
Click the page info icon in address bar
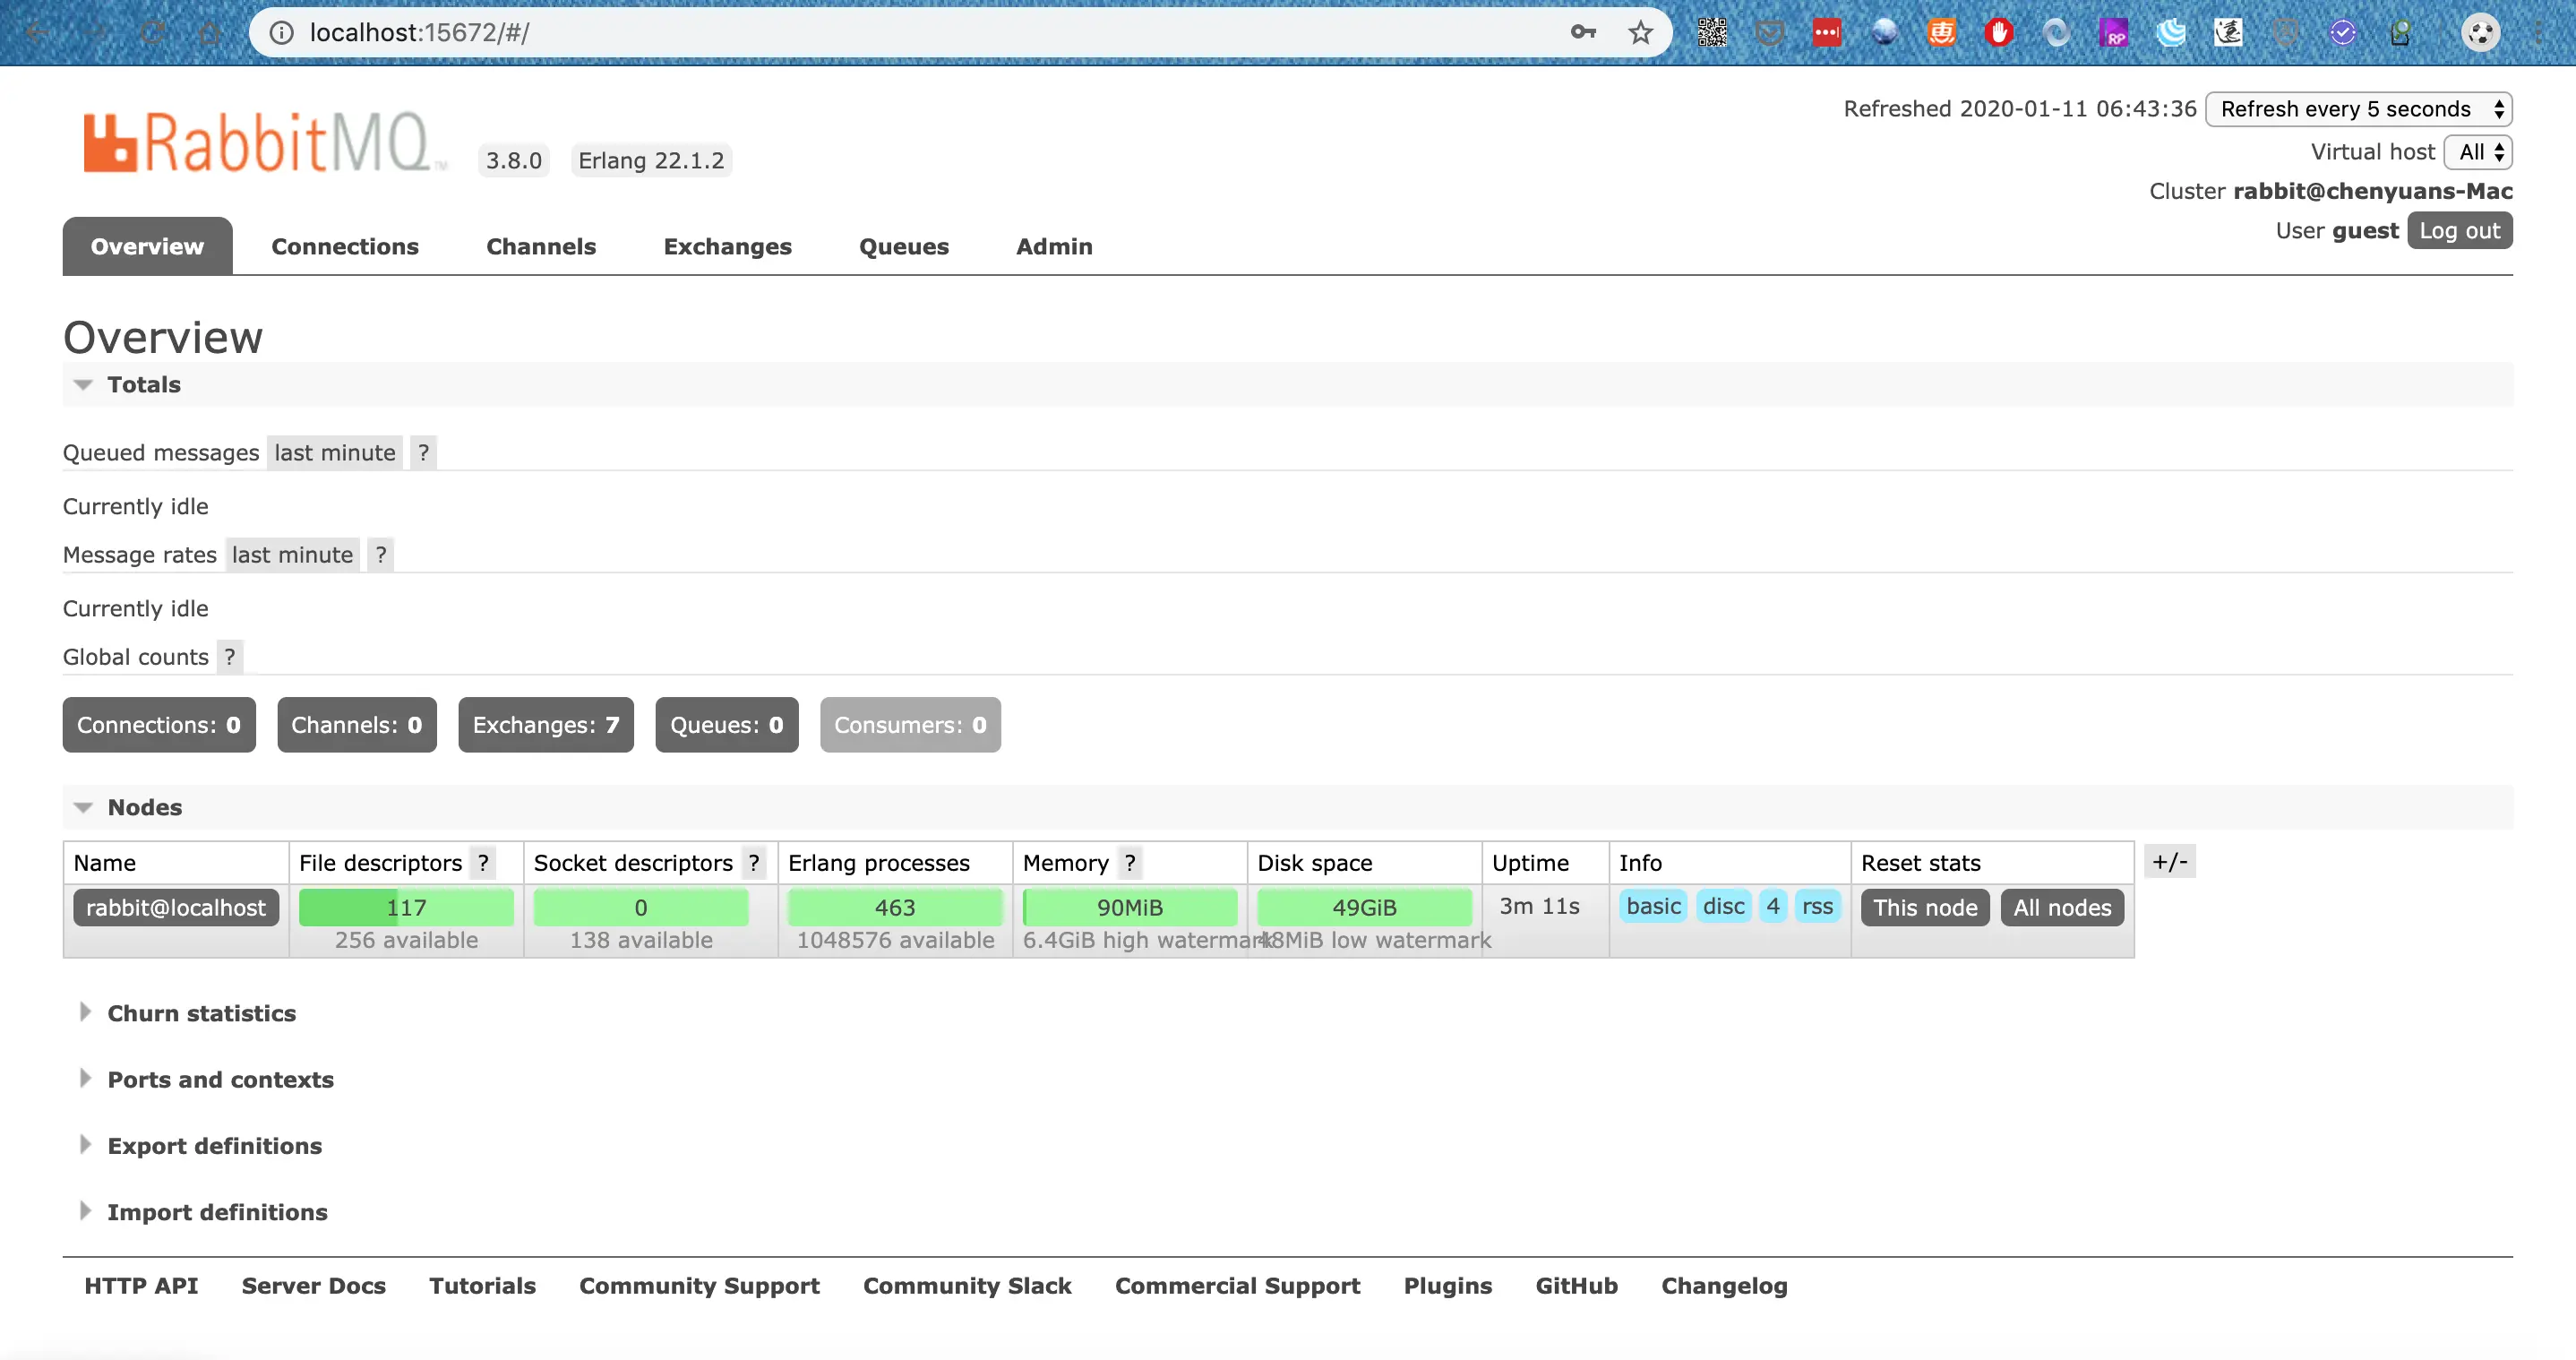pos(283,33)
